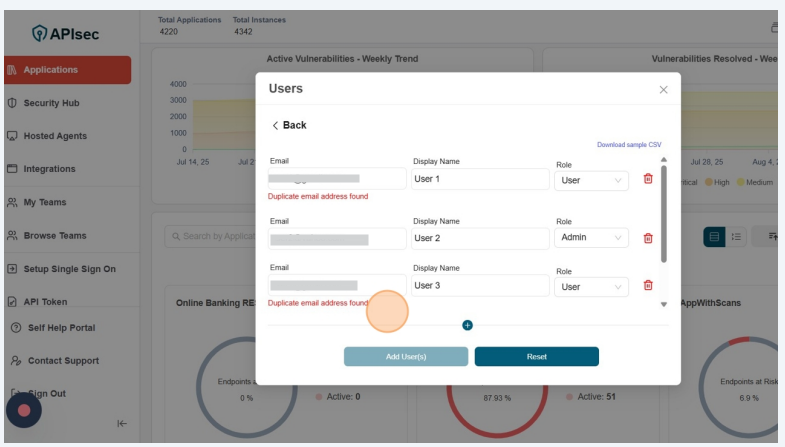Click the email field for User 1
Image resolution: width=785 pixels, height=447 pixels.
337,179
